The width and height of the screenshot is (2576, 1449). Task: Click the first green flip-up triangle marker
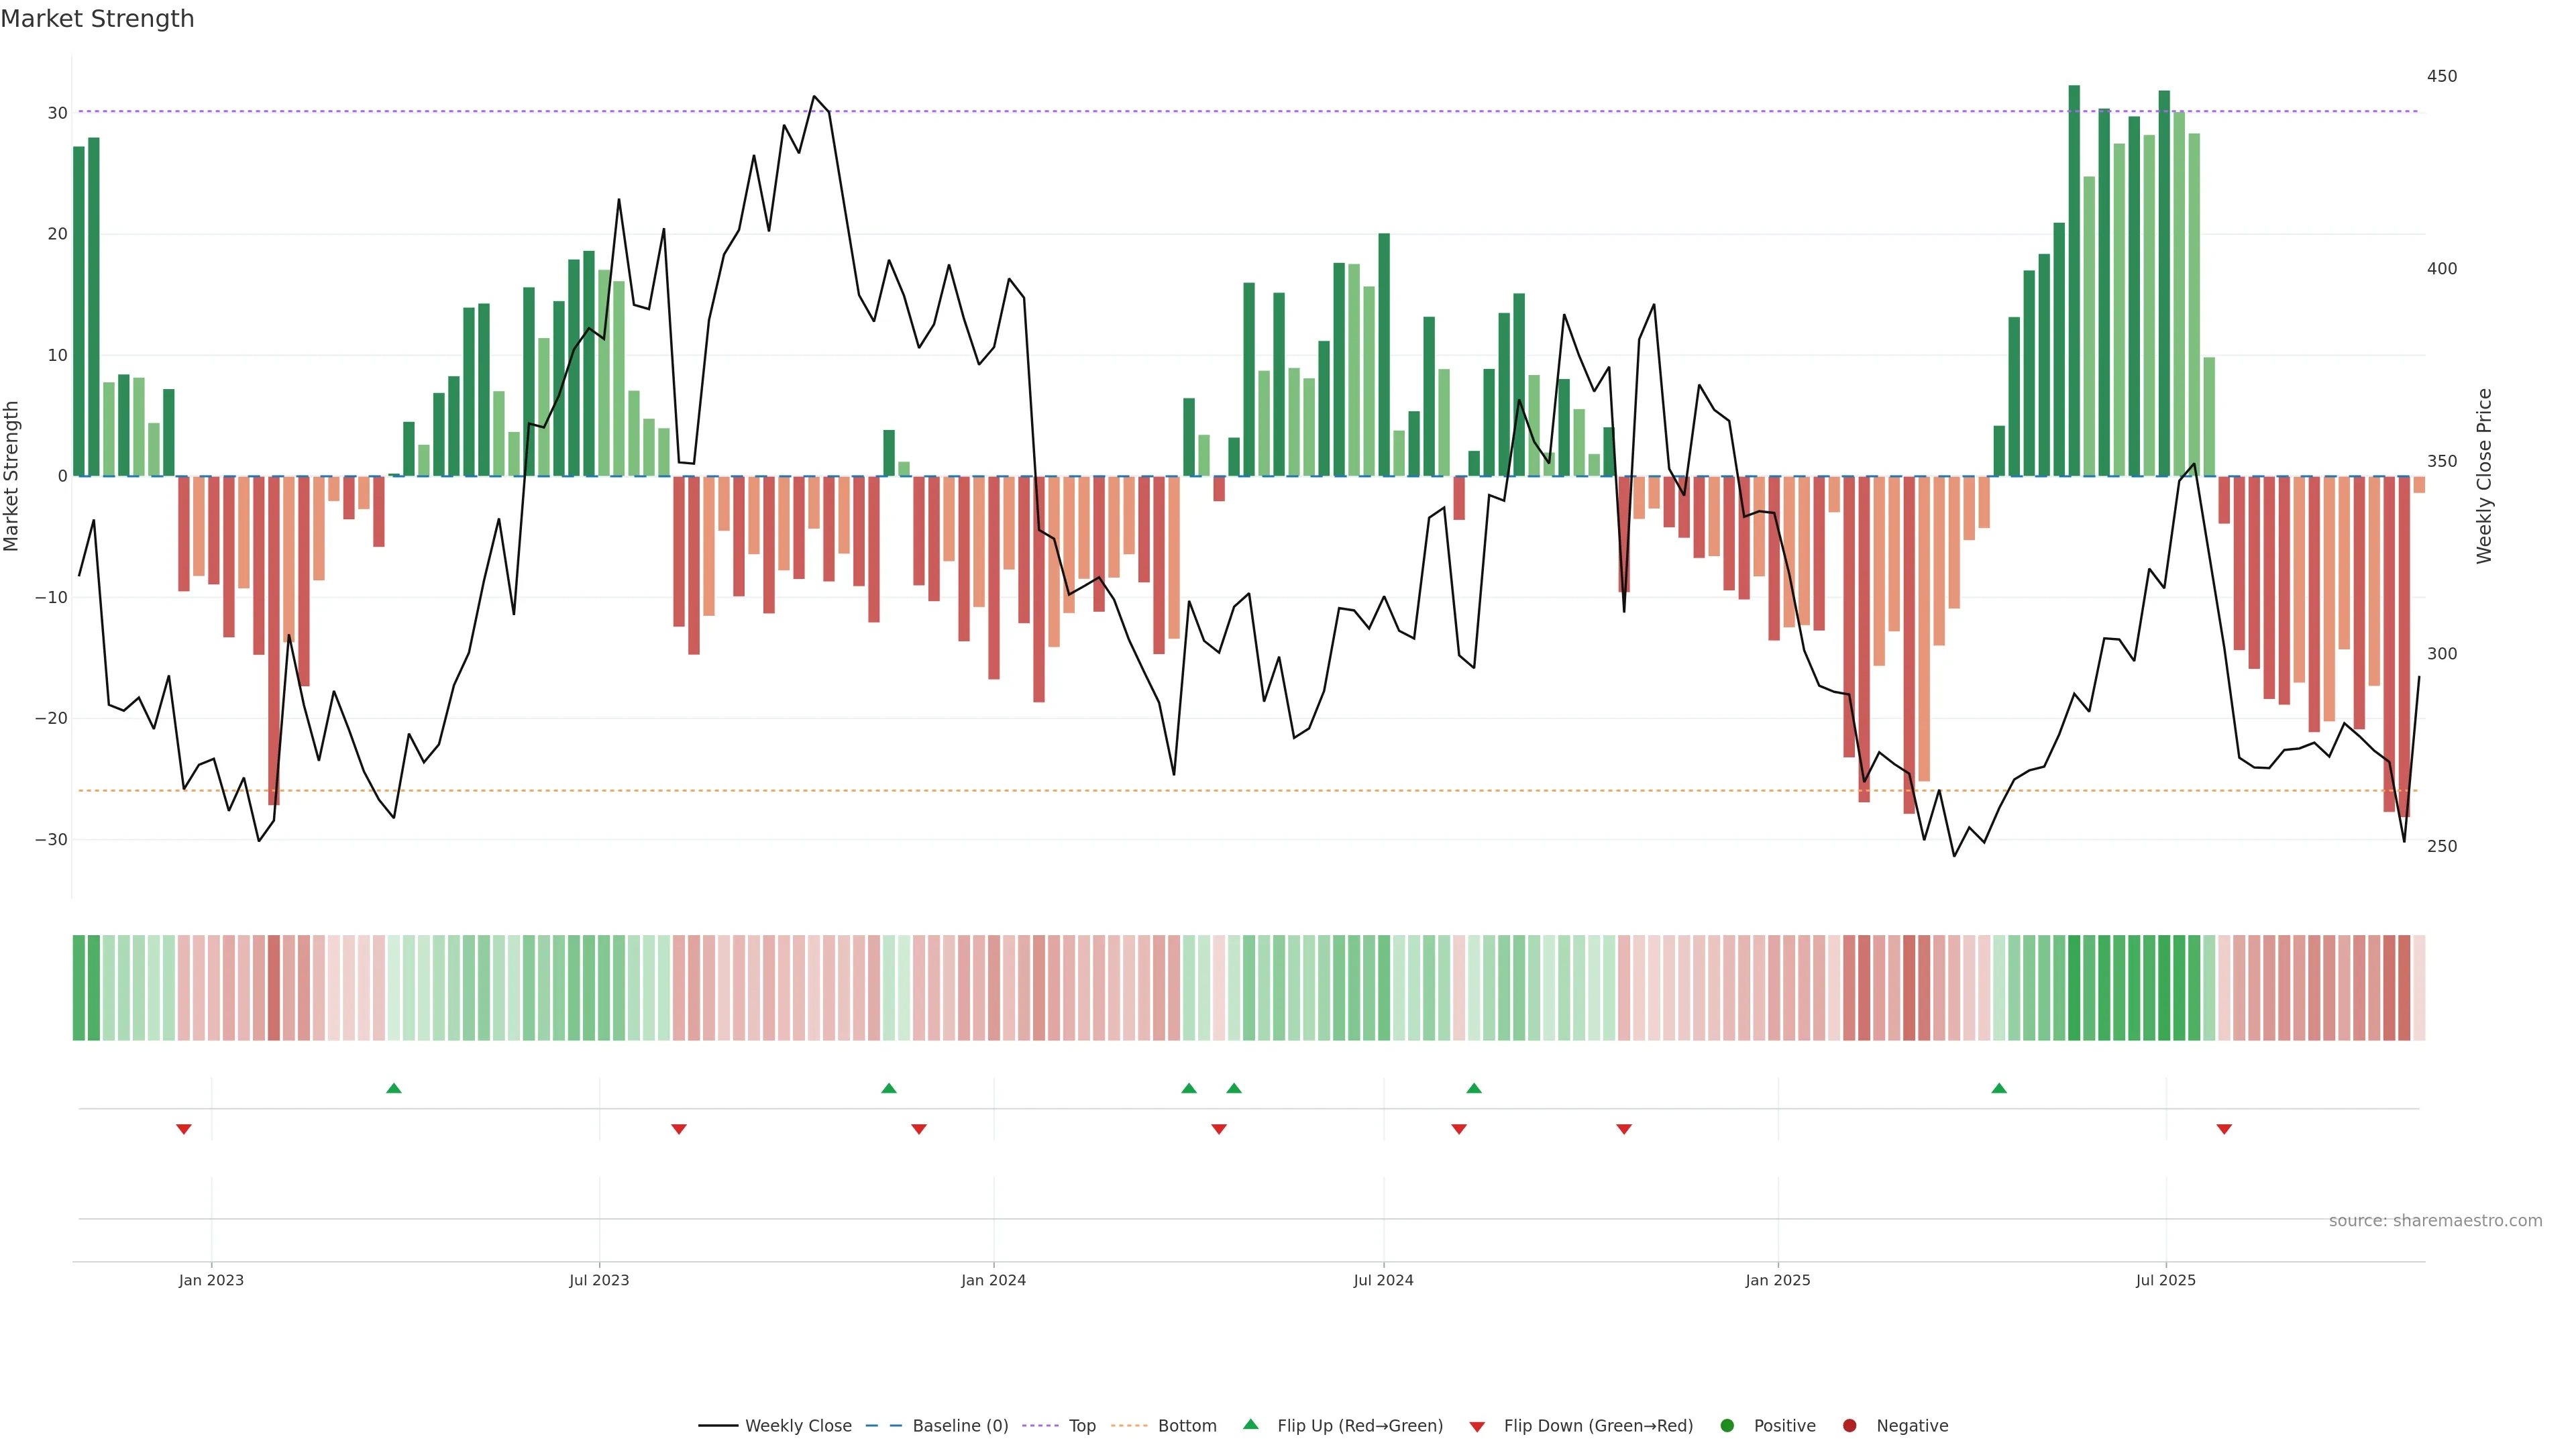(394, 1088)
